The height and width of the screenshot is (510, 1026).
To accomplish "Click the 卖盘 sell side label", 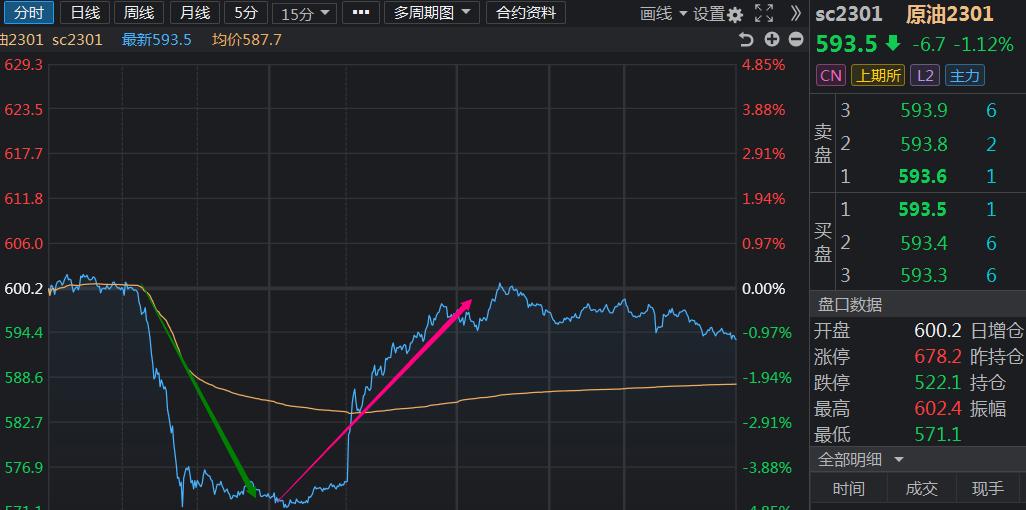I will (x=823, y=144).
